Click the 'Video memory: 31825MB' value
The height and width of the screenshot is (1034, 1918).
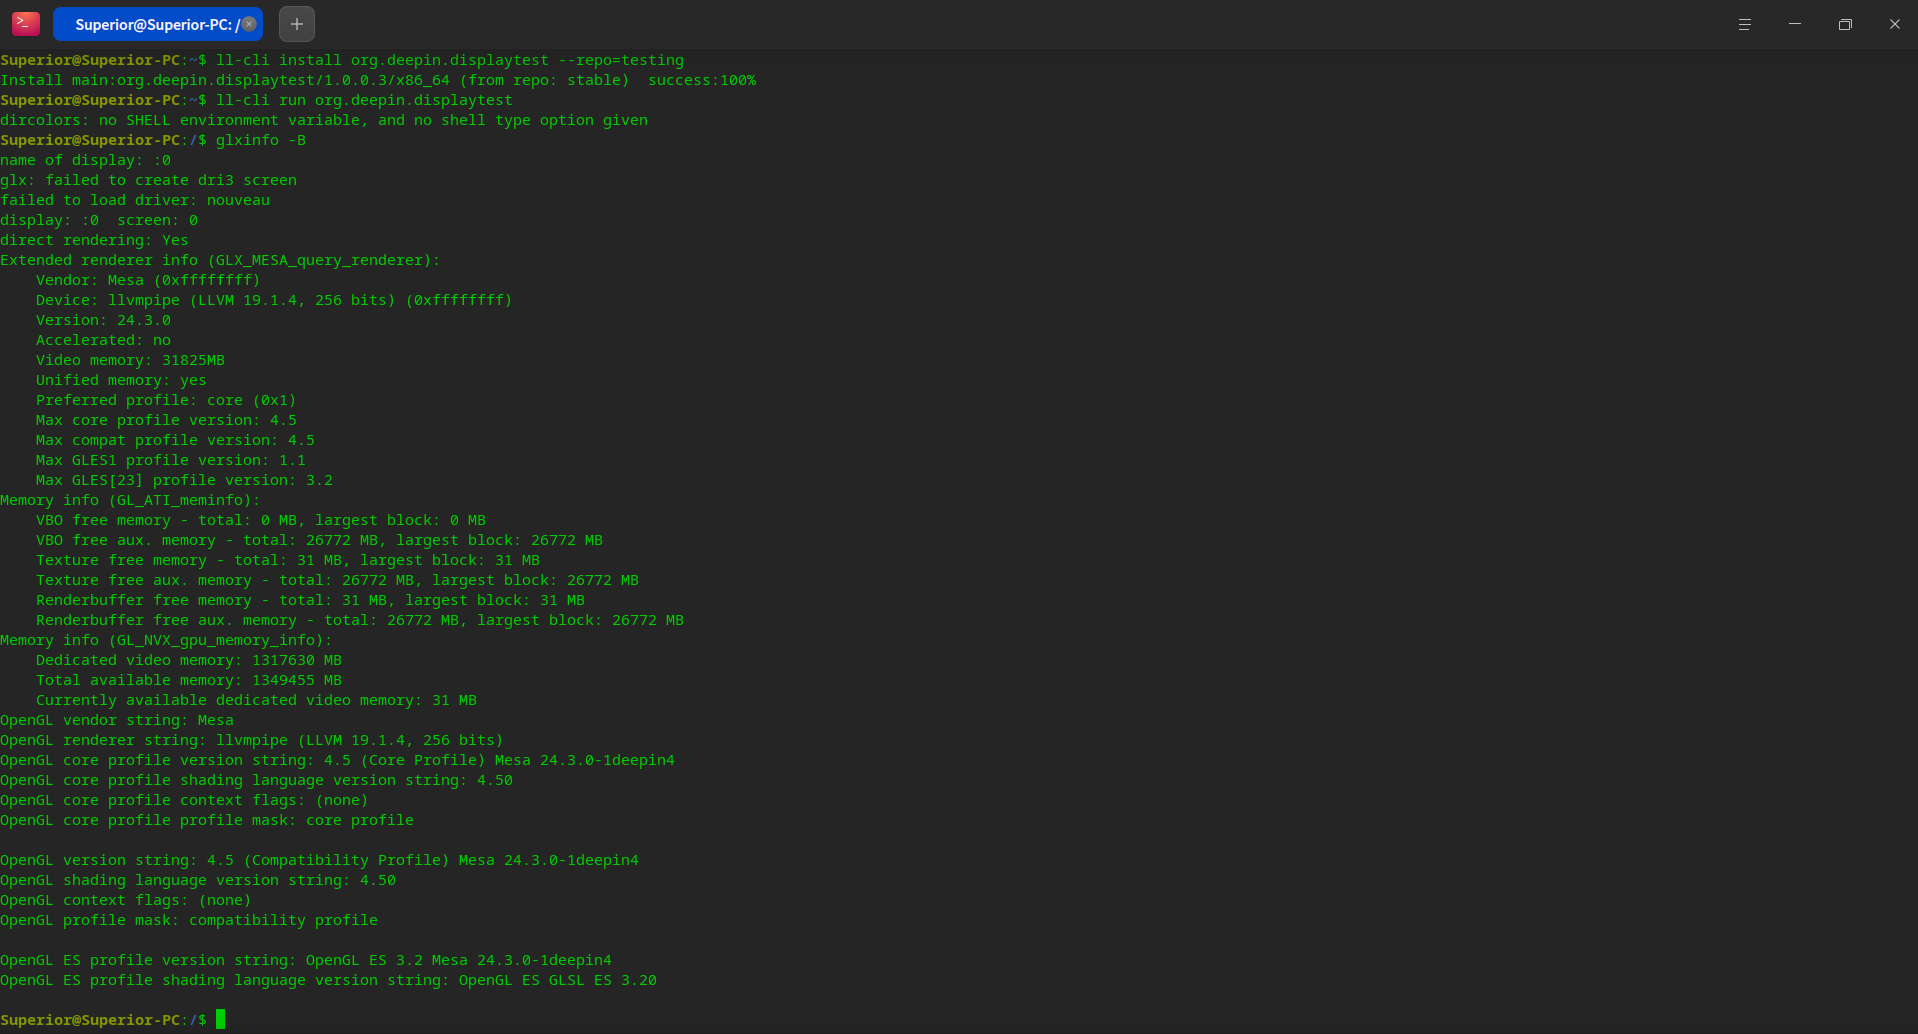[x=130, y=360]
